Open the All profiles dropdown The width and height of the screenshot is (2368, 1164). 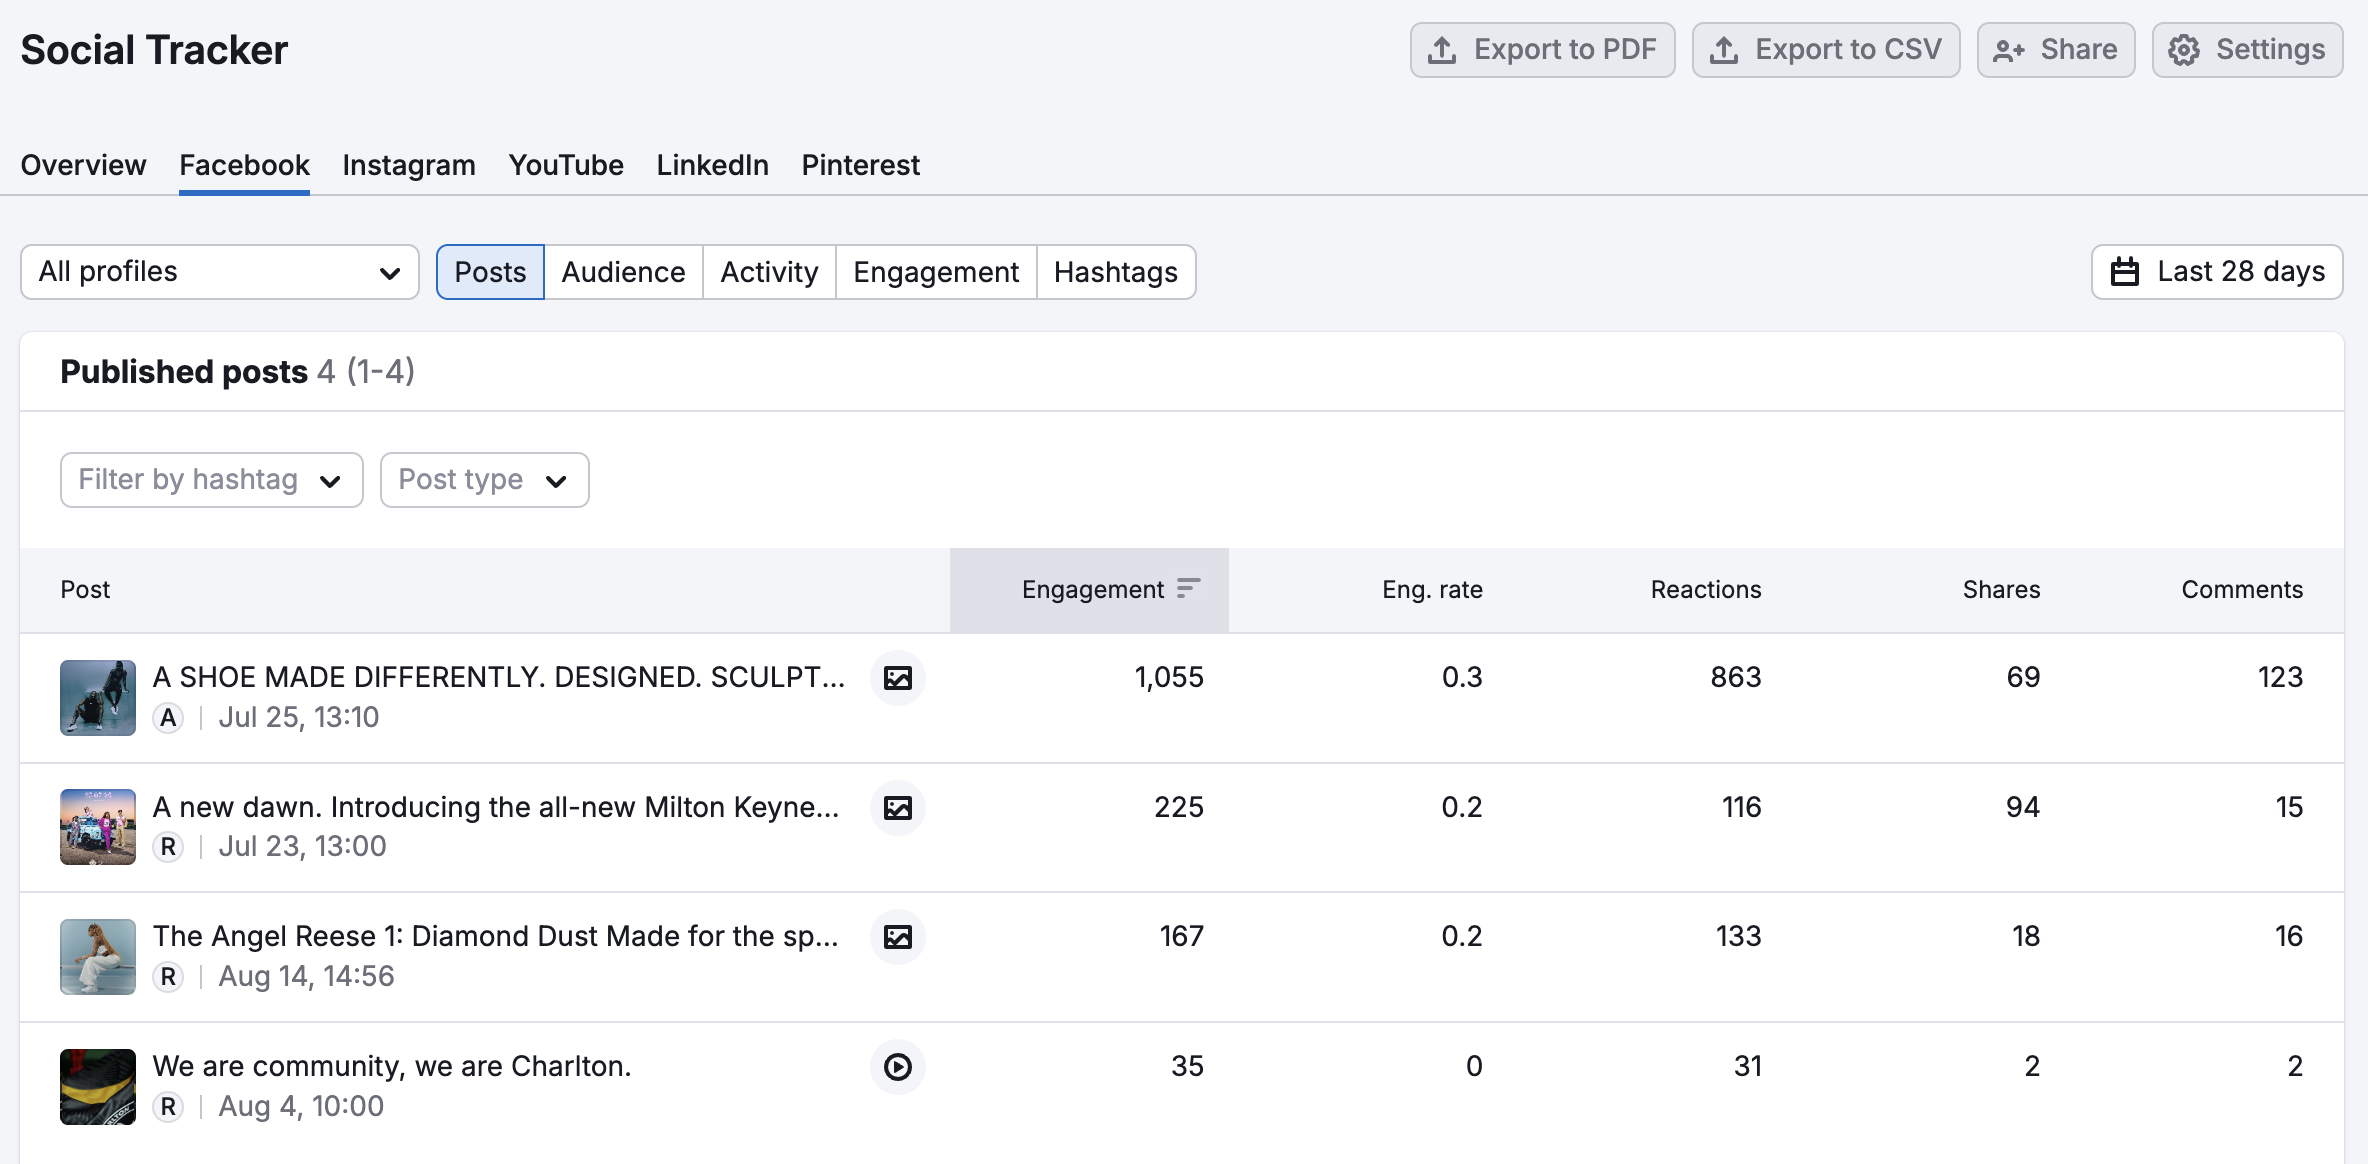coord(219,271)
